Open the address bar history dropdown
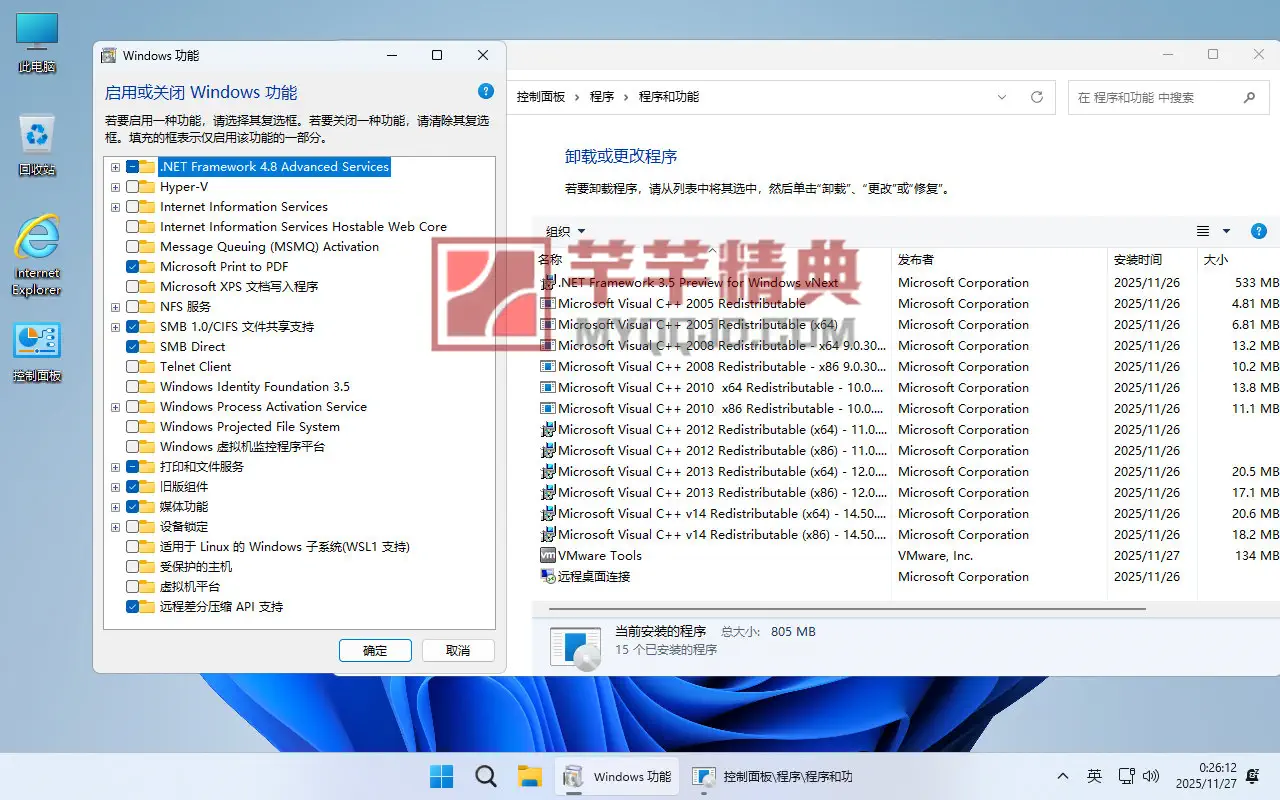Image resolution: width=1280 pixels, height=800 pixels. (x=1002, y=97)
